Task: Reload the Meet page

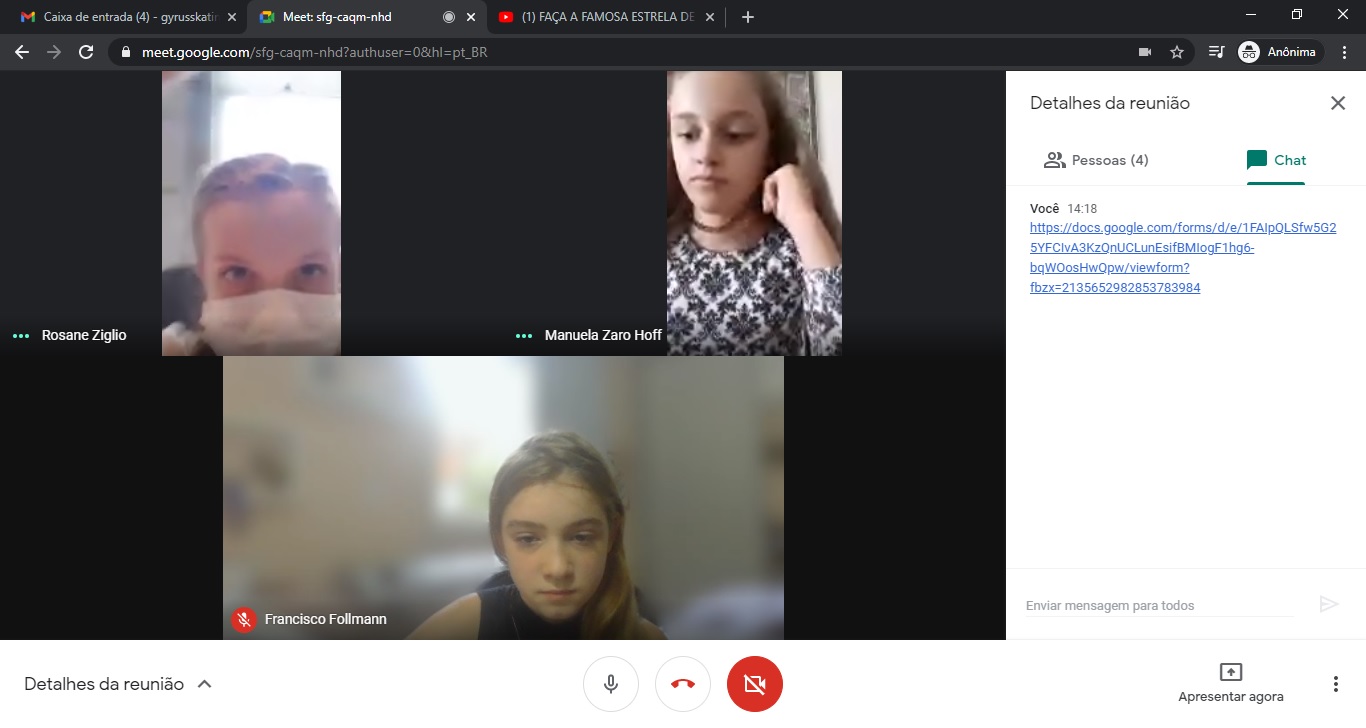Action: point(86,52)
